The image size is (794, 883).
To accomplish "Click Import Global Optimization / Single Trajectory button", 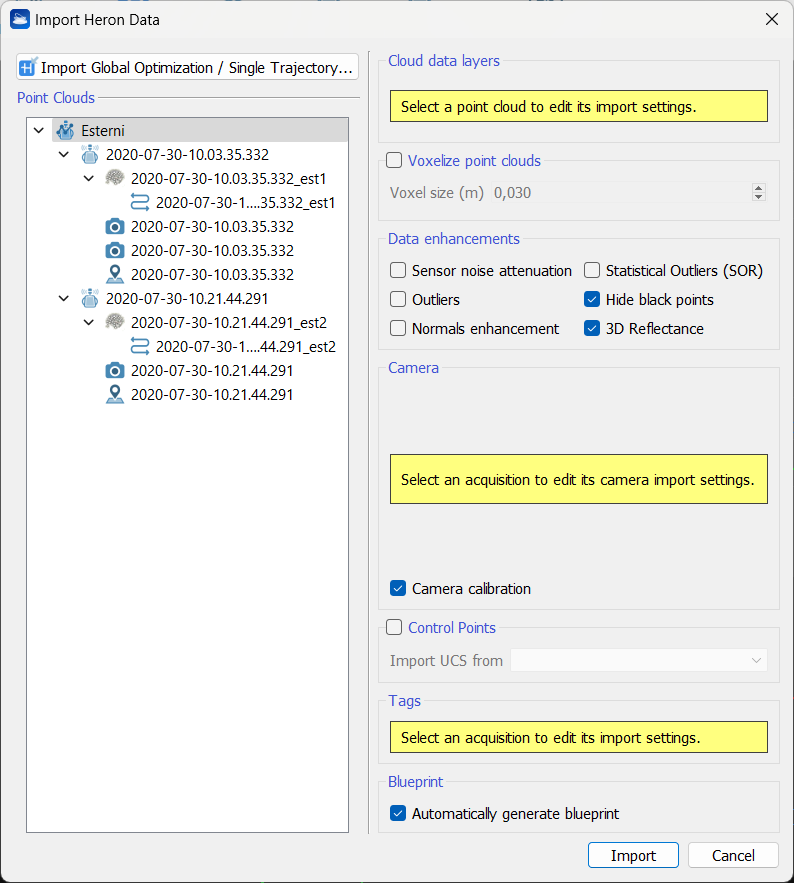I will 187,68.
